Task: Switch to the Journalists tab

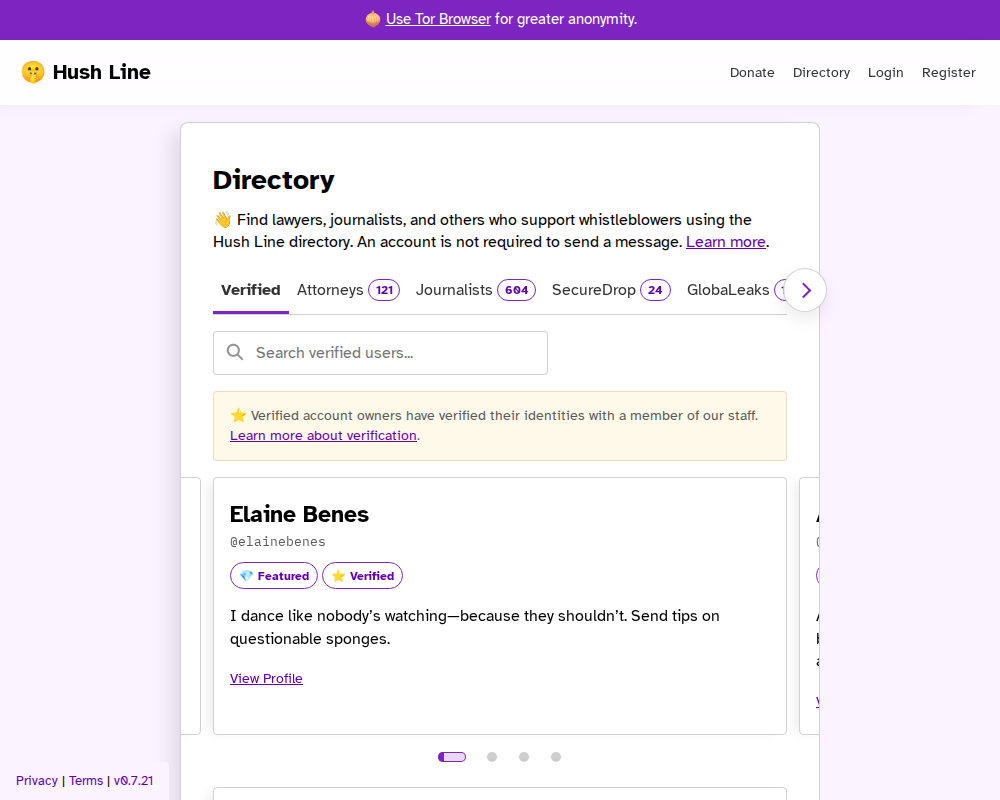Action: pyautogui.click(x=476, y=290)
